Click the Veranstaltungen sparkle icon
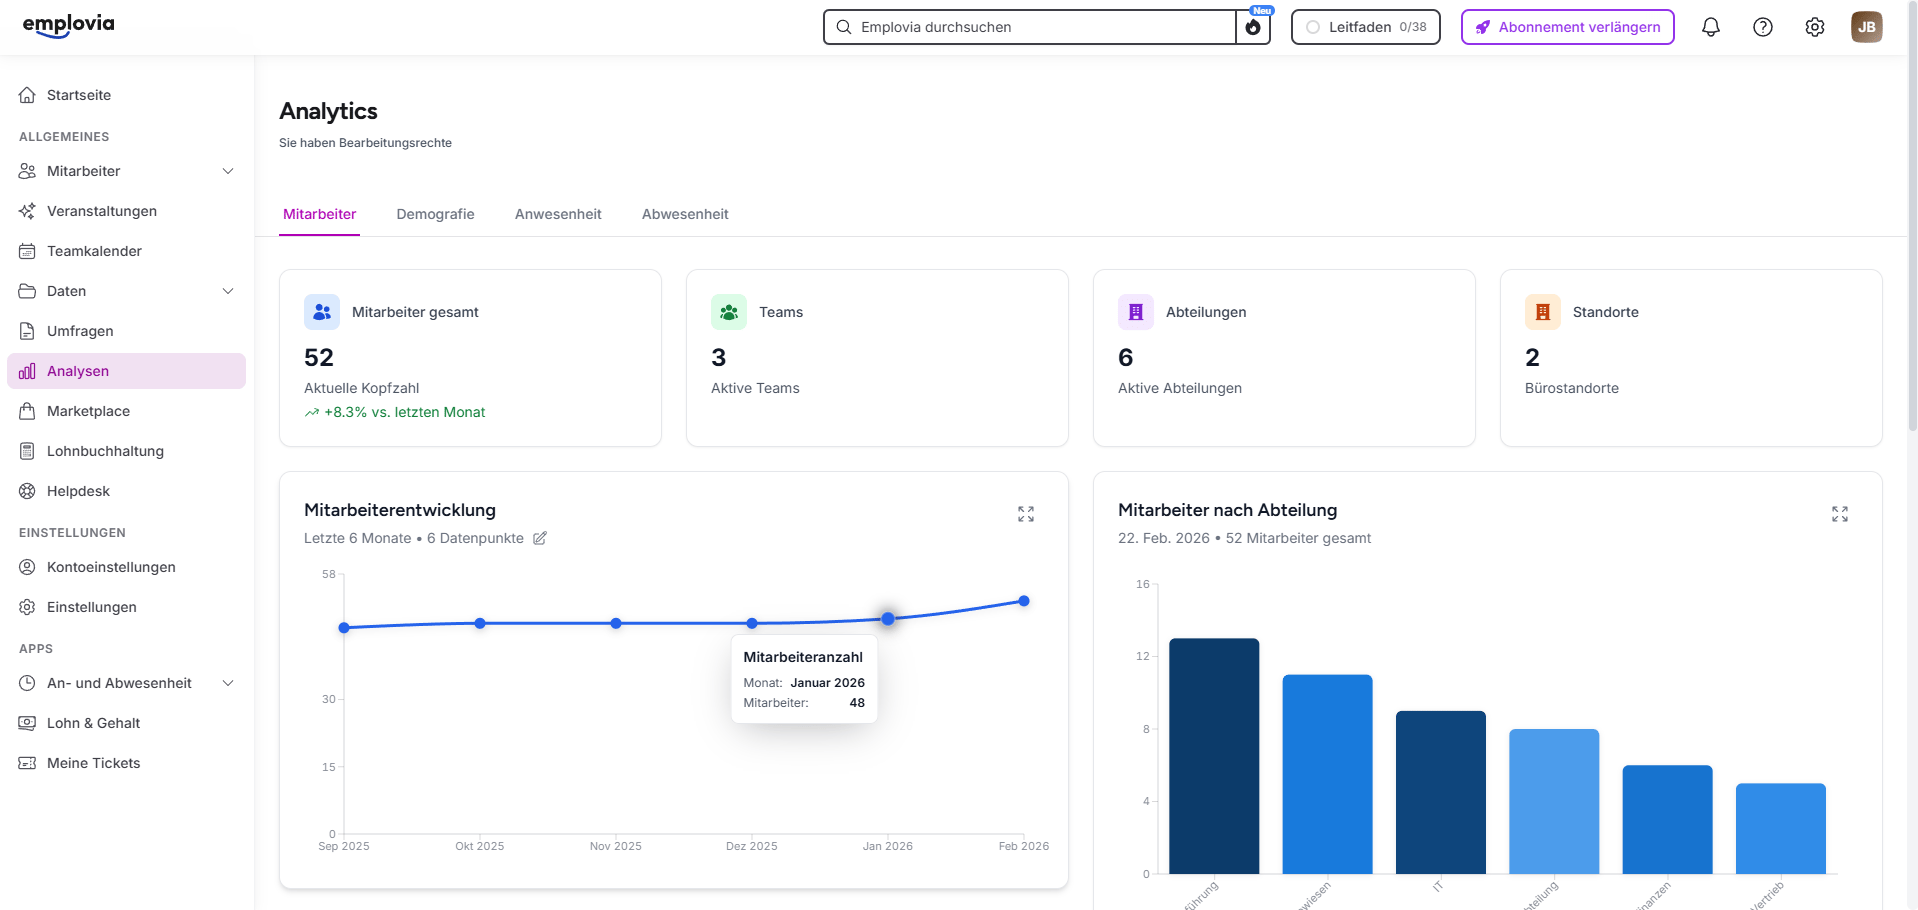The width and height of the screenshot is (1918, 910). [27, 211]
